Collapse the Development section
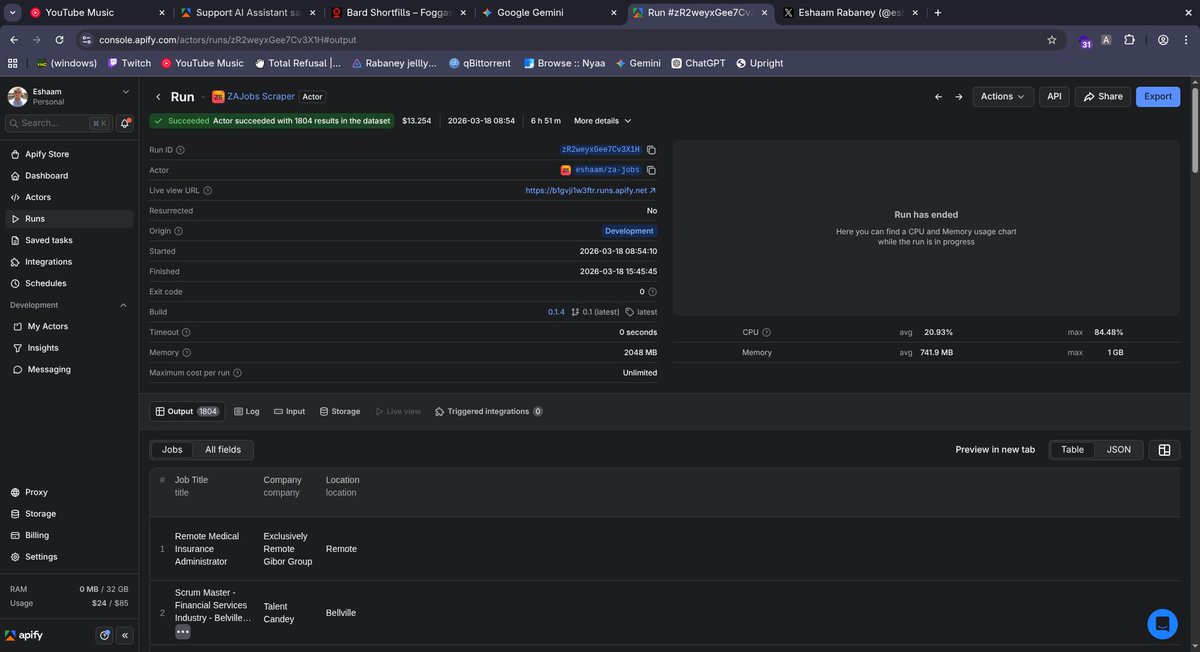Screen dimensions: 1200x652 (x=124, y=305)
